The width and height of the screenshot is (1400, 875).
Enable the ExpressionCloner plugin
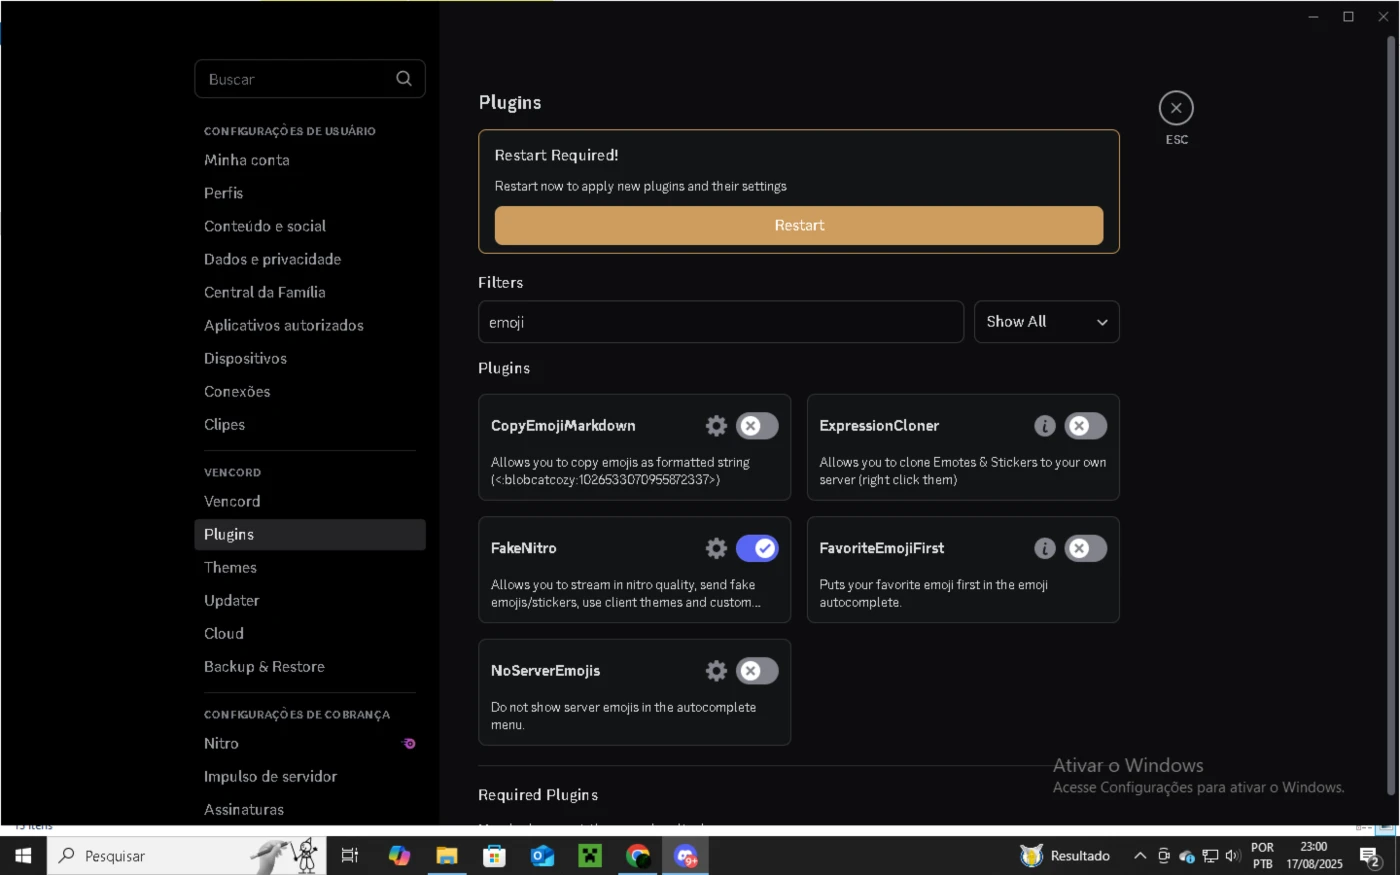1085,426
